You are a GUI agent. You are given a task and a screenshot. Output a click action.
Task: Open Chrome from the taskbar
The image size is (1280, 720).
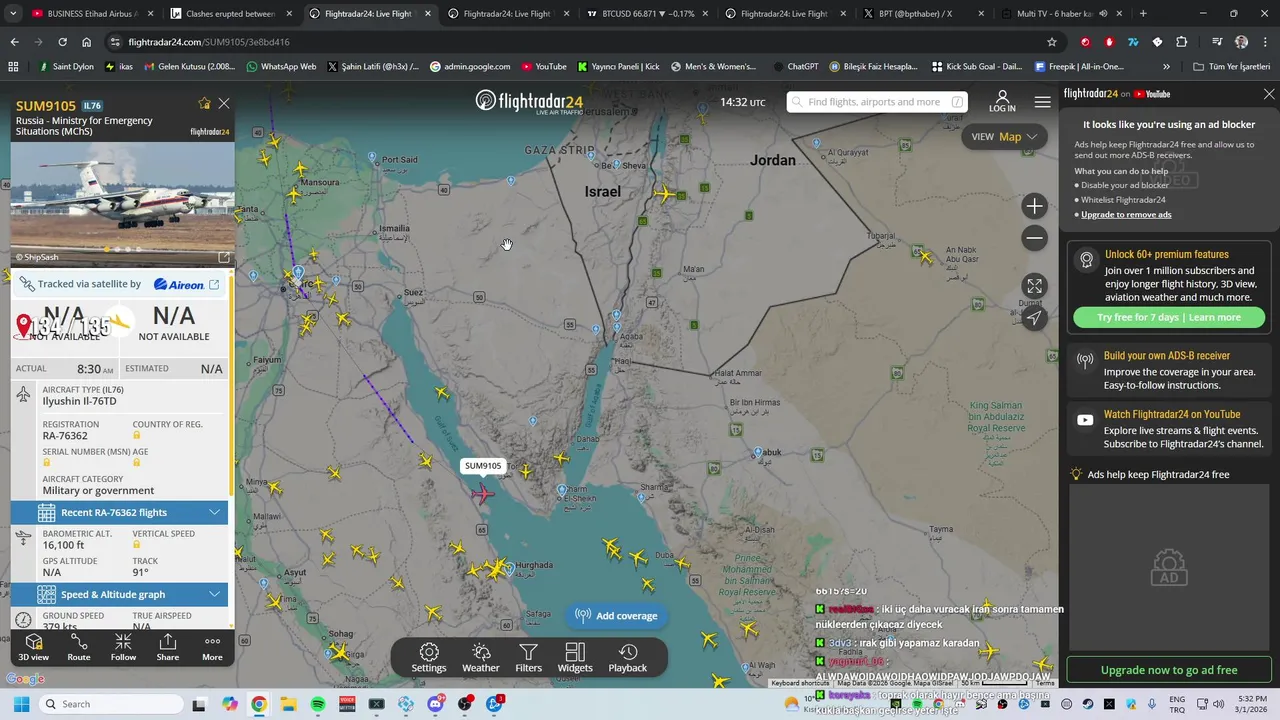click(259, 705)
